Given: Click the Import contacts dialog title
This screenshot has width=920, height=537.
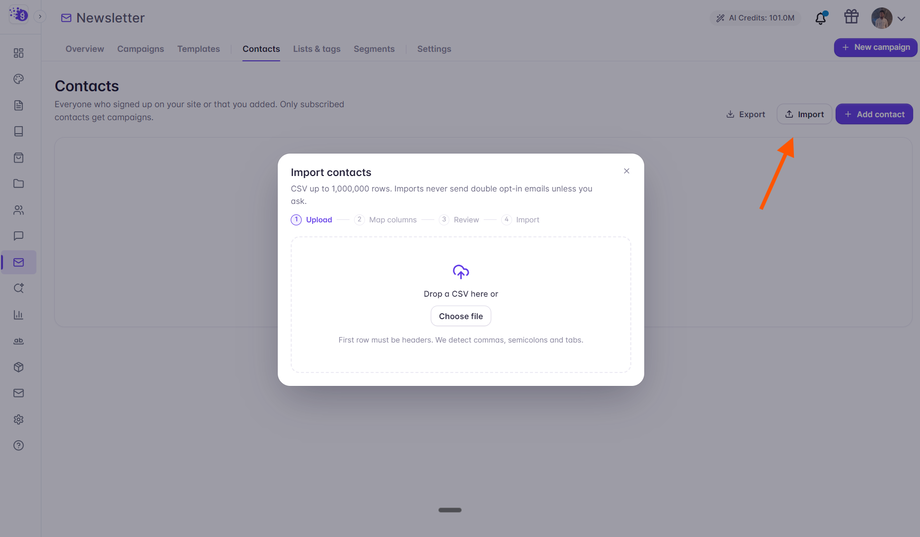Looking at the screenshot, I should (331, 173).
